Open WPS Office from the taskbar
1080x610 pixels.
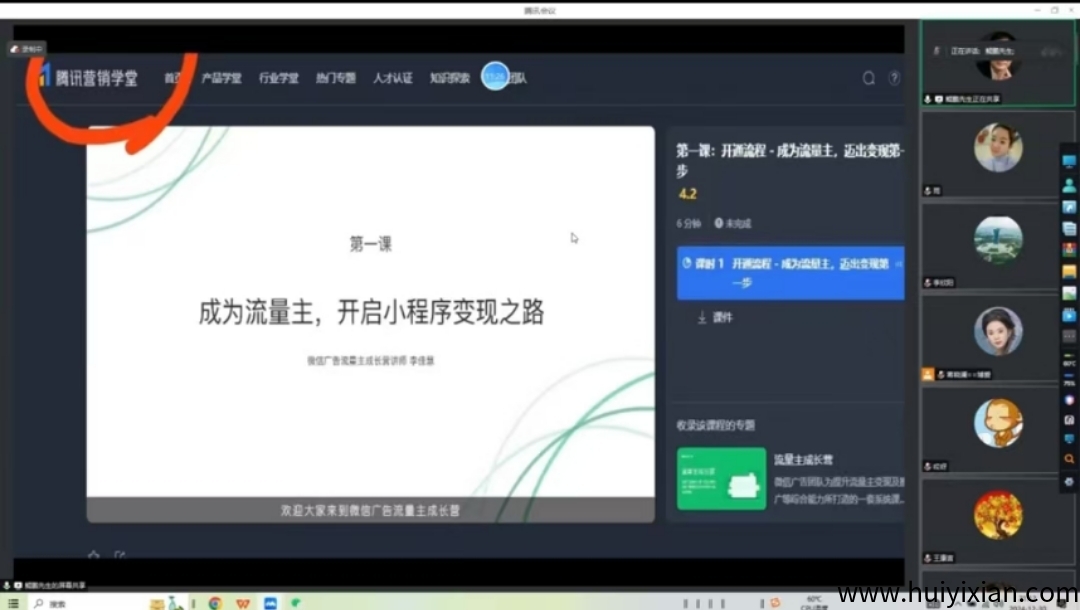click(243, 603)
